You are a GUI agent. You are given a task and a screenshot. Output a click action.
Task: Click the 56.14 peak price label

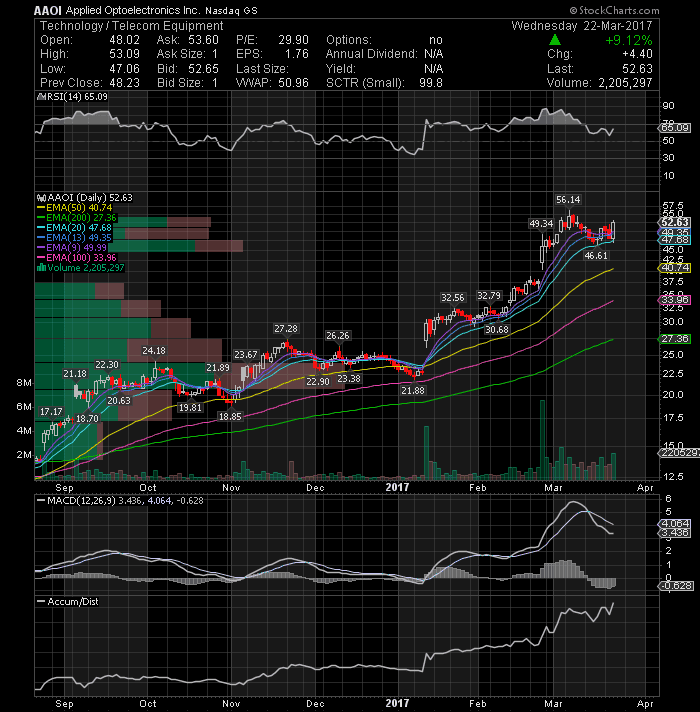pos(568,200)
